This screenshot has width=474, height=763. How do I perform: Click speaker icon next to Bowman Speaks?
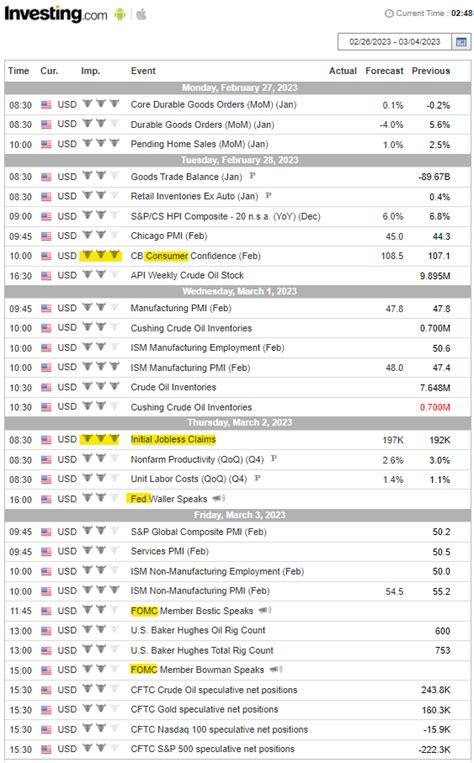click(x=275, y=669)
